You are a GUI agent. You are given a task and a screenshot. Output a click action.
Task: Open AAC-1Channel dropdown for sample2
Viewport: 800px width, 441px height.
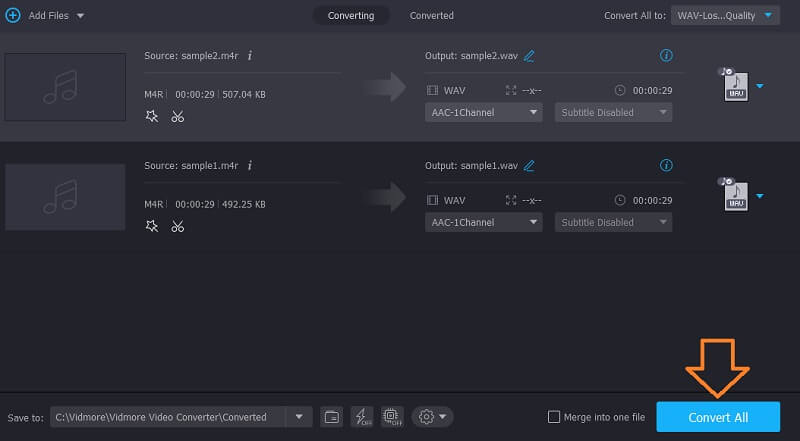483,113
